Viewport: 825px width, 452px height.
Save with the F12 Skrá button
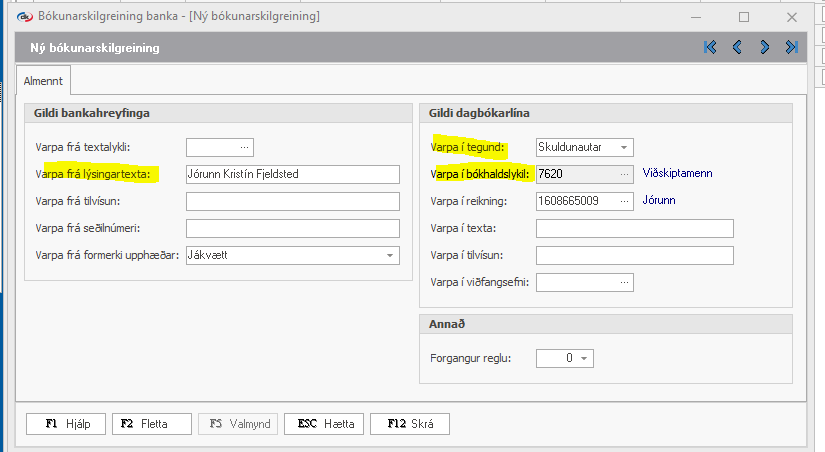[x=409, y=424]
